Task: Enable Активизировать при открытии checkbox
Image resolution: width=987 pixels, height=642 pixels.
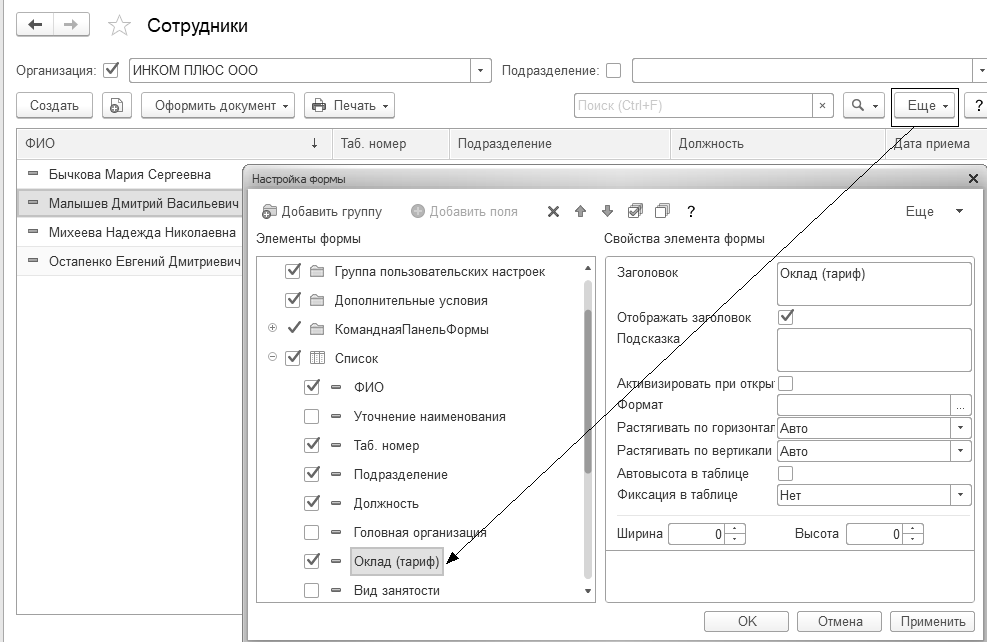Action: [786, 383]
